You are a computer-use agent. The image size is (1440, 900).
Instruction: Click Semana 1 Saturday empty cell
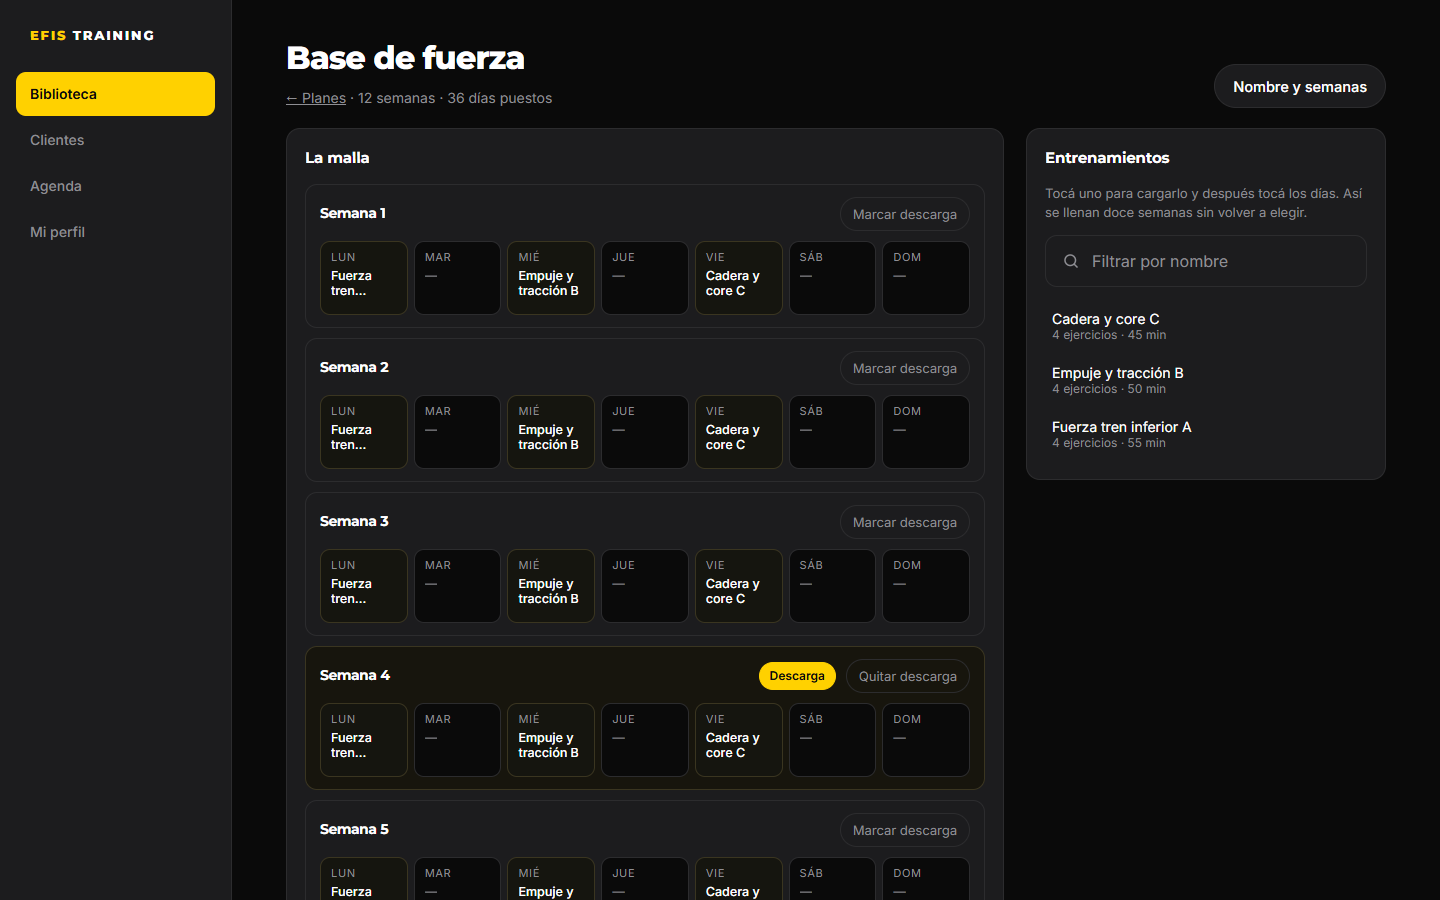click(832, 278)
